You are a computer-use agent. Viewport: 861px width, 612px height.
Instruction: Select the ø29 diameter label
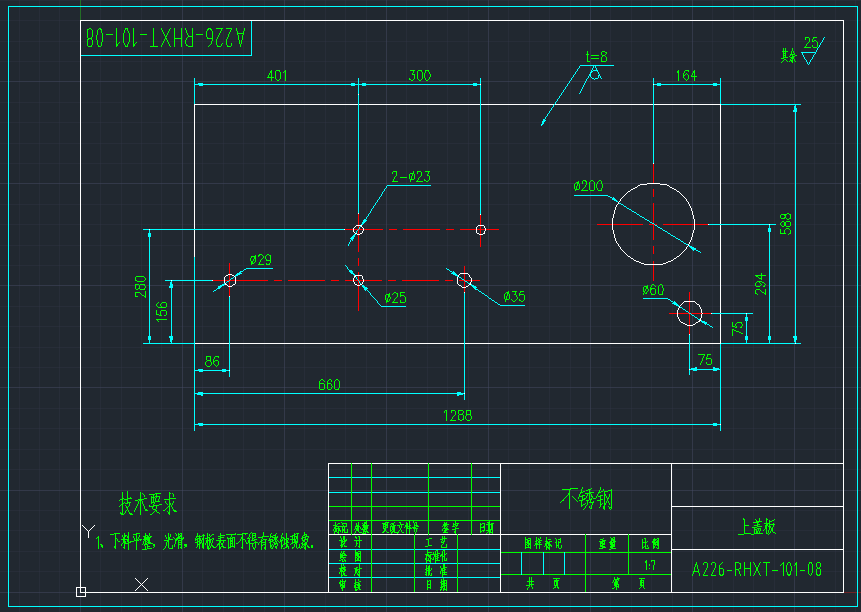tap(260, 260)
